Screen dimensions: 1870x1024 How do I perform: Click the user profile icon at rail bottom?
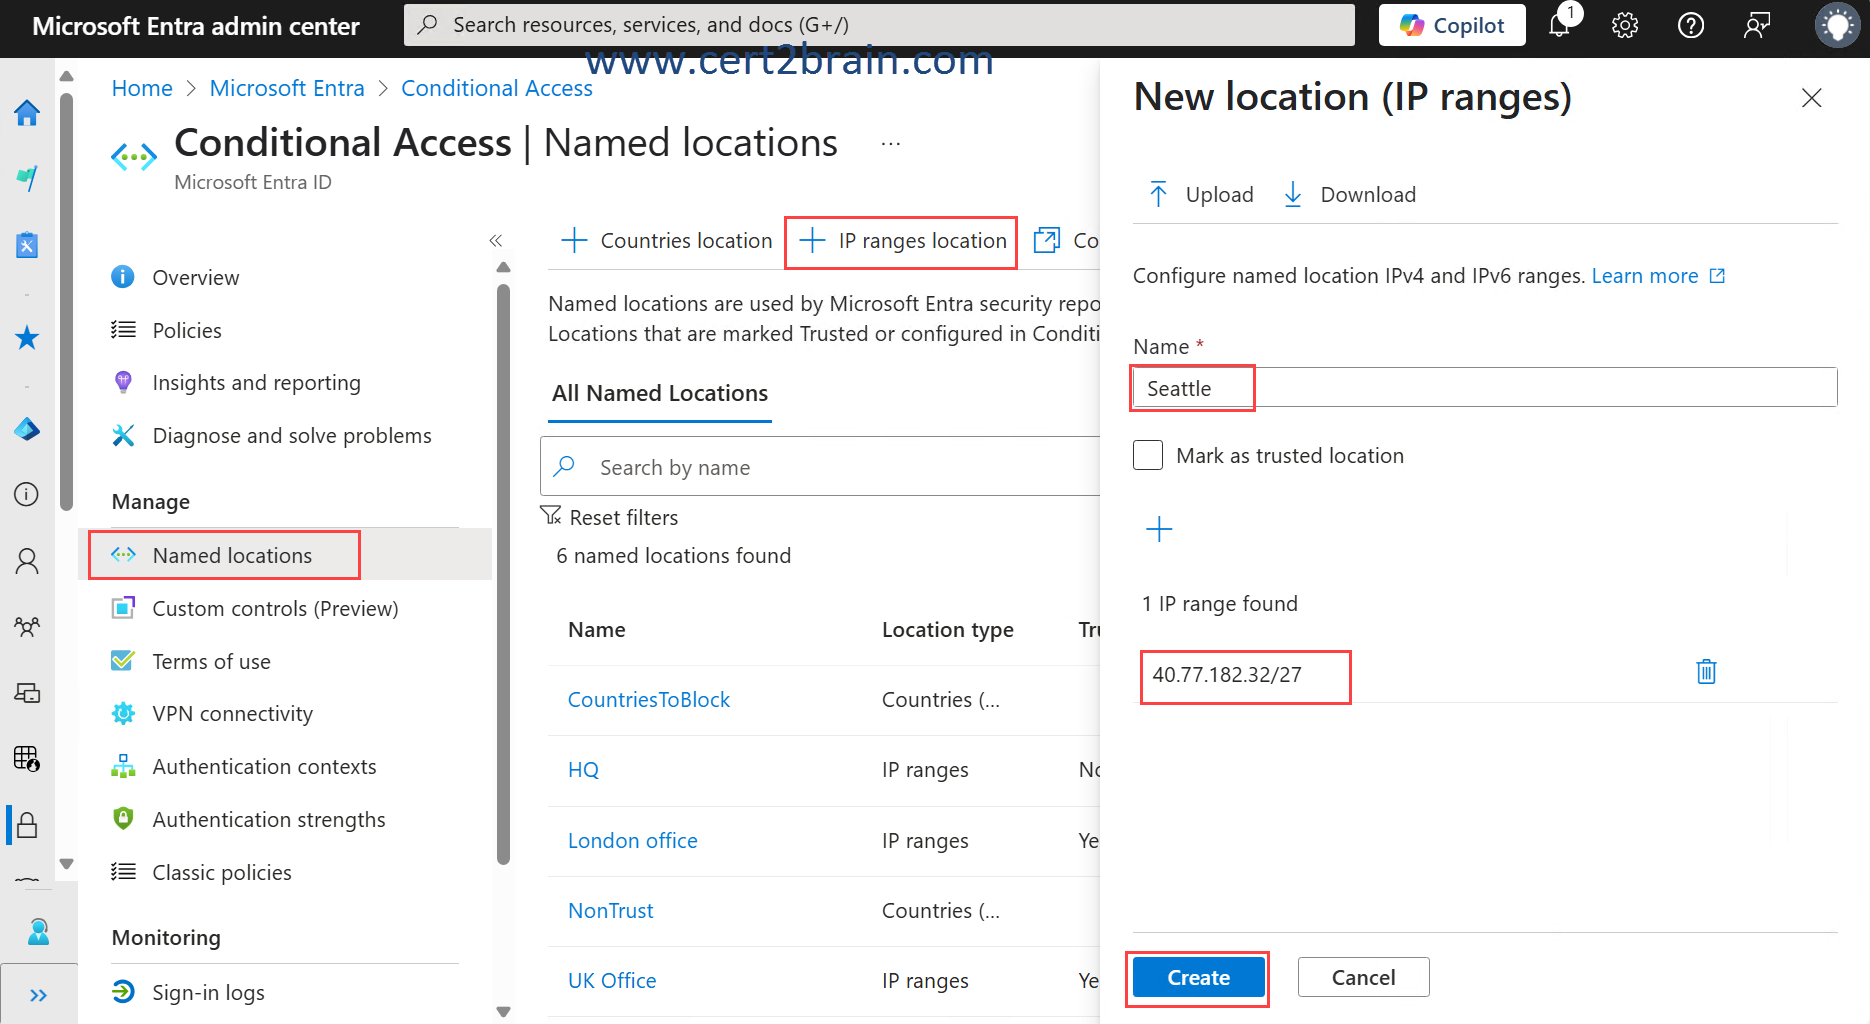(38, 932)
